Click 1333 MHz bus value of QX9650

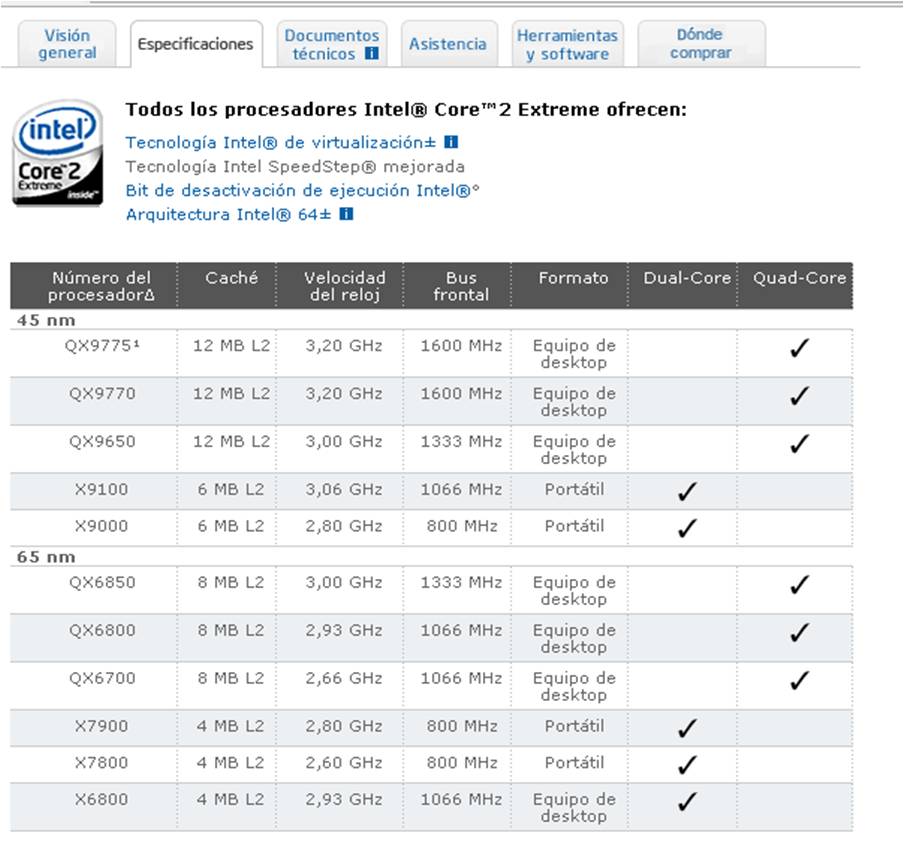pos(461,441)
